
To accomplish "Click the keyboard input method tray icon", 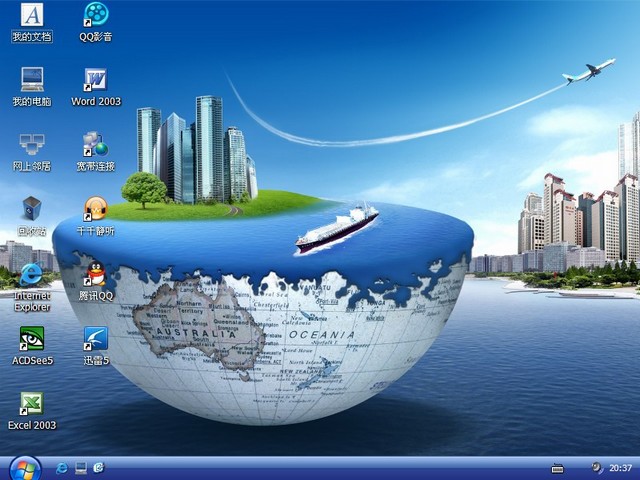I will [557, 468].
